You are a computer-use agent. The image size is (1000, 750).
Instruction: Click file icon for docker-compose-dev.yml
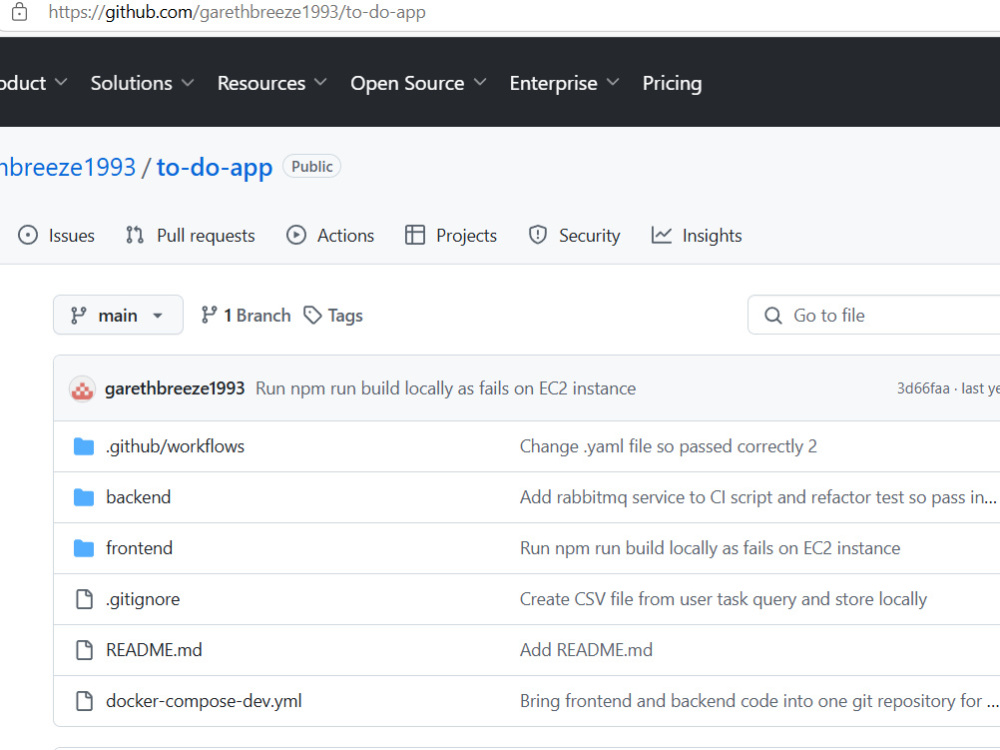click(84, 701)
